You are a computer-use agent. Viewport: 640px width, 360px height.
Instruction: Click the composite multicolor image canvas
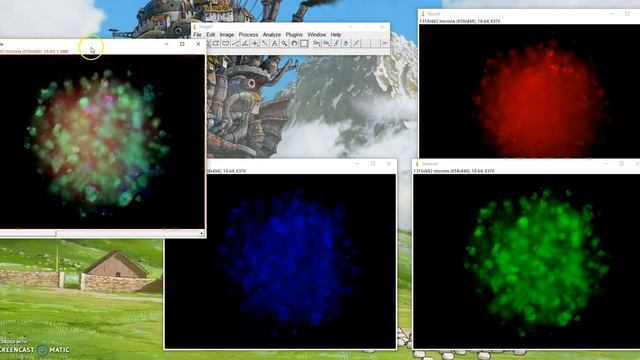[102, 141]
